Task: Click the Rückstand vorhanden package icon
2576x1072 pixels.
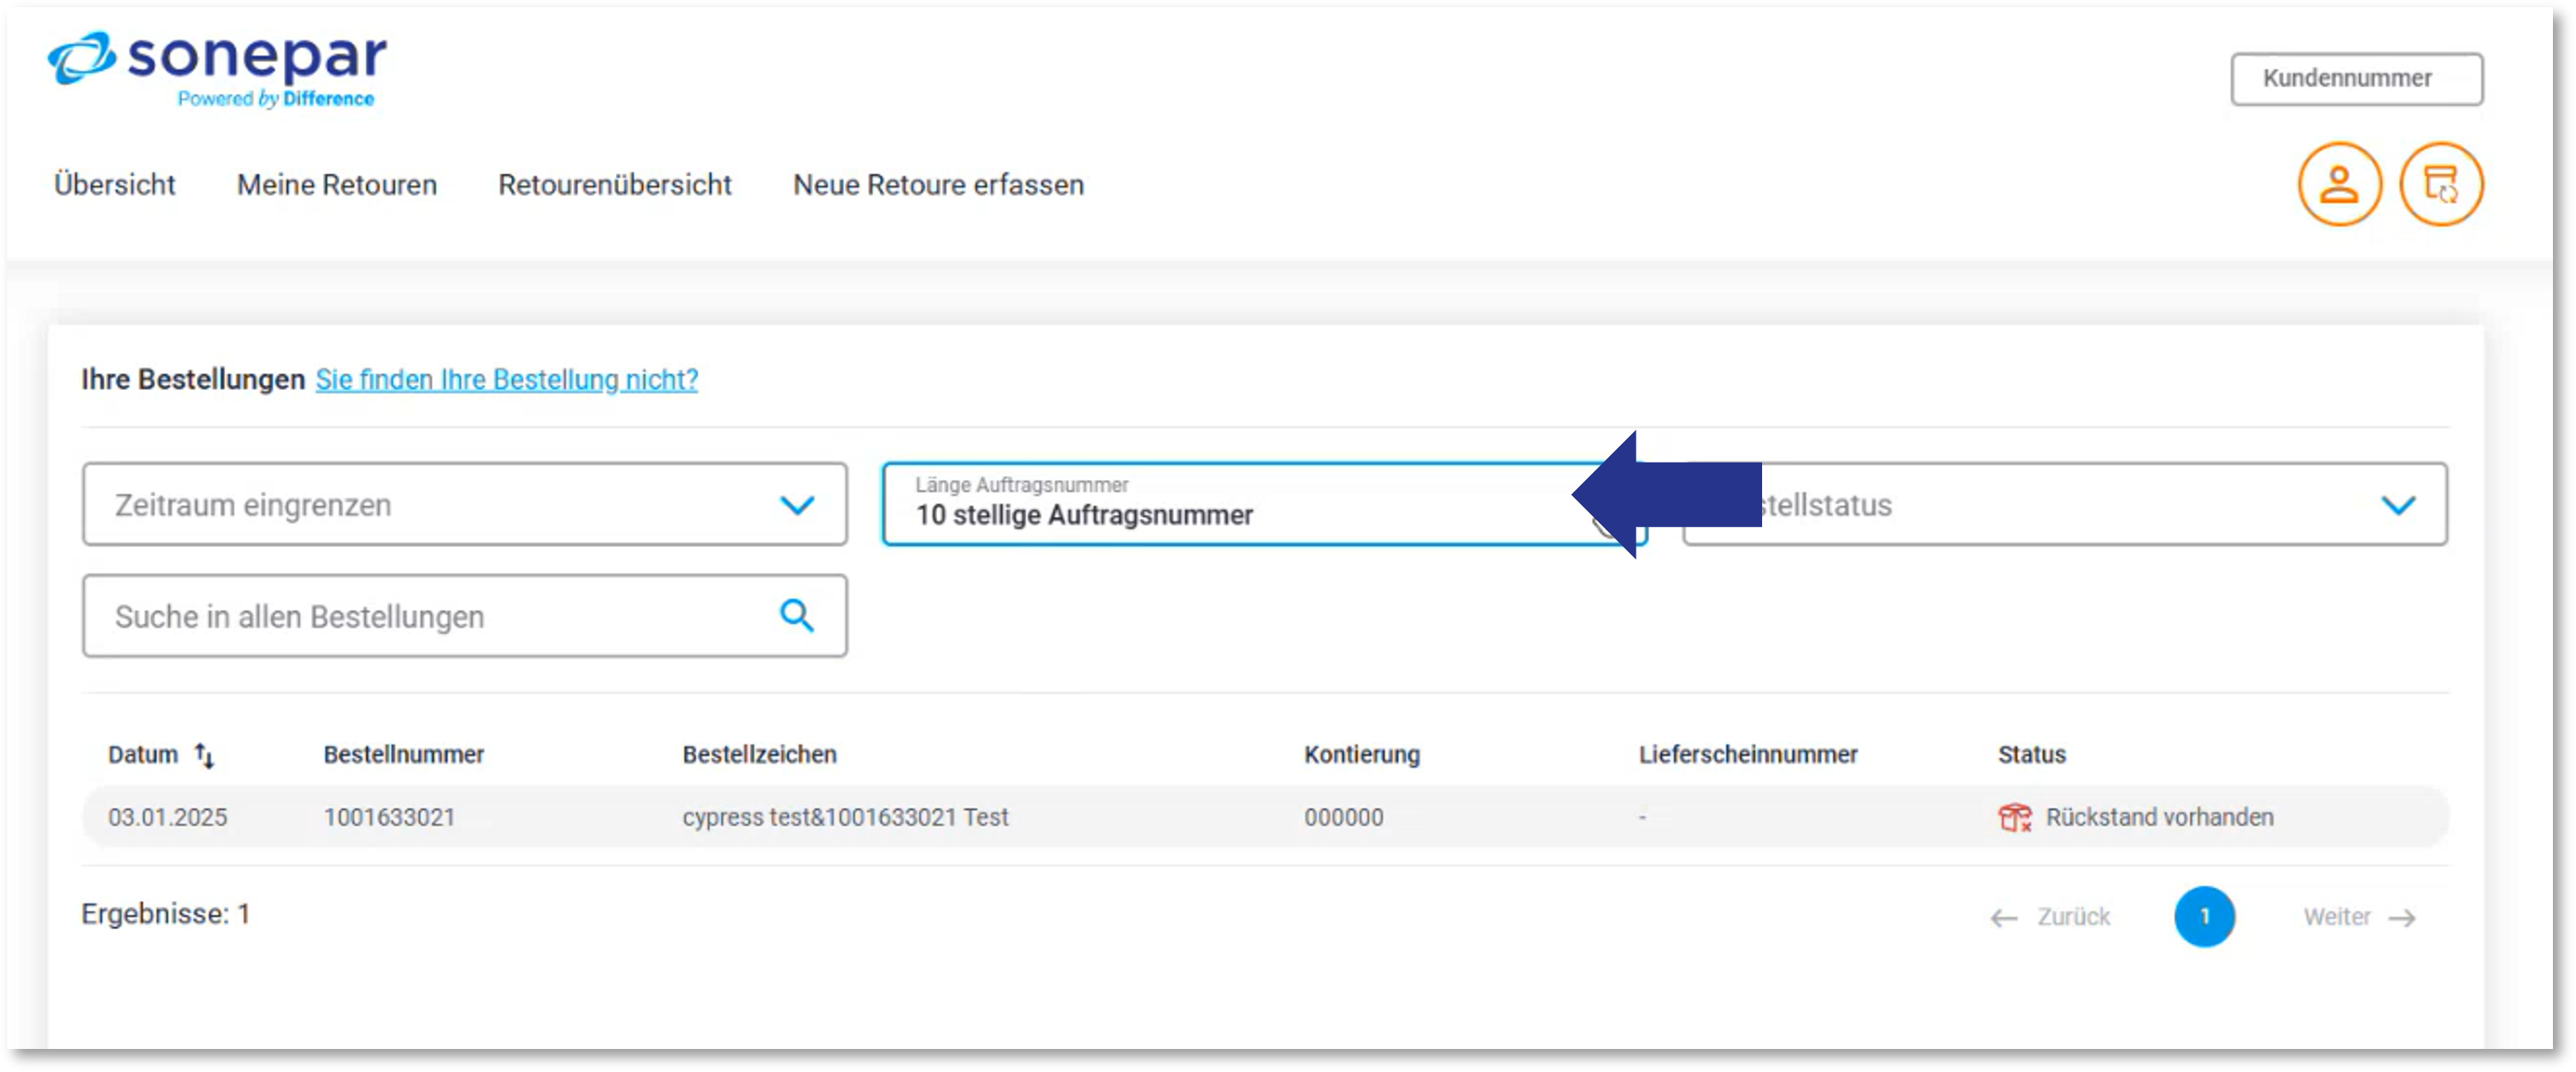Action: point(2014,817)
